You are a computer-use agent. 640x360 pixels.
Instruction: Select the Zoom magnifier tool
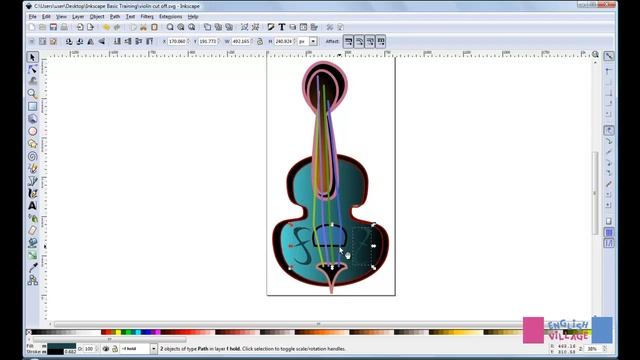[x=33, y=93]
